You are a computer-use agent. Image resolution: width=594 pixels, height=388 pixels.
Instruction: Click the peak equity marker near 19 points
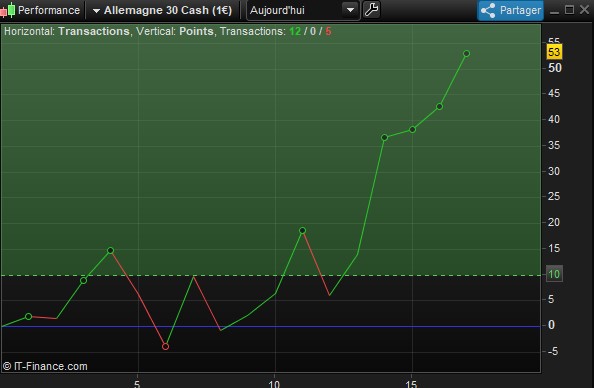click(x=302, y=230)
